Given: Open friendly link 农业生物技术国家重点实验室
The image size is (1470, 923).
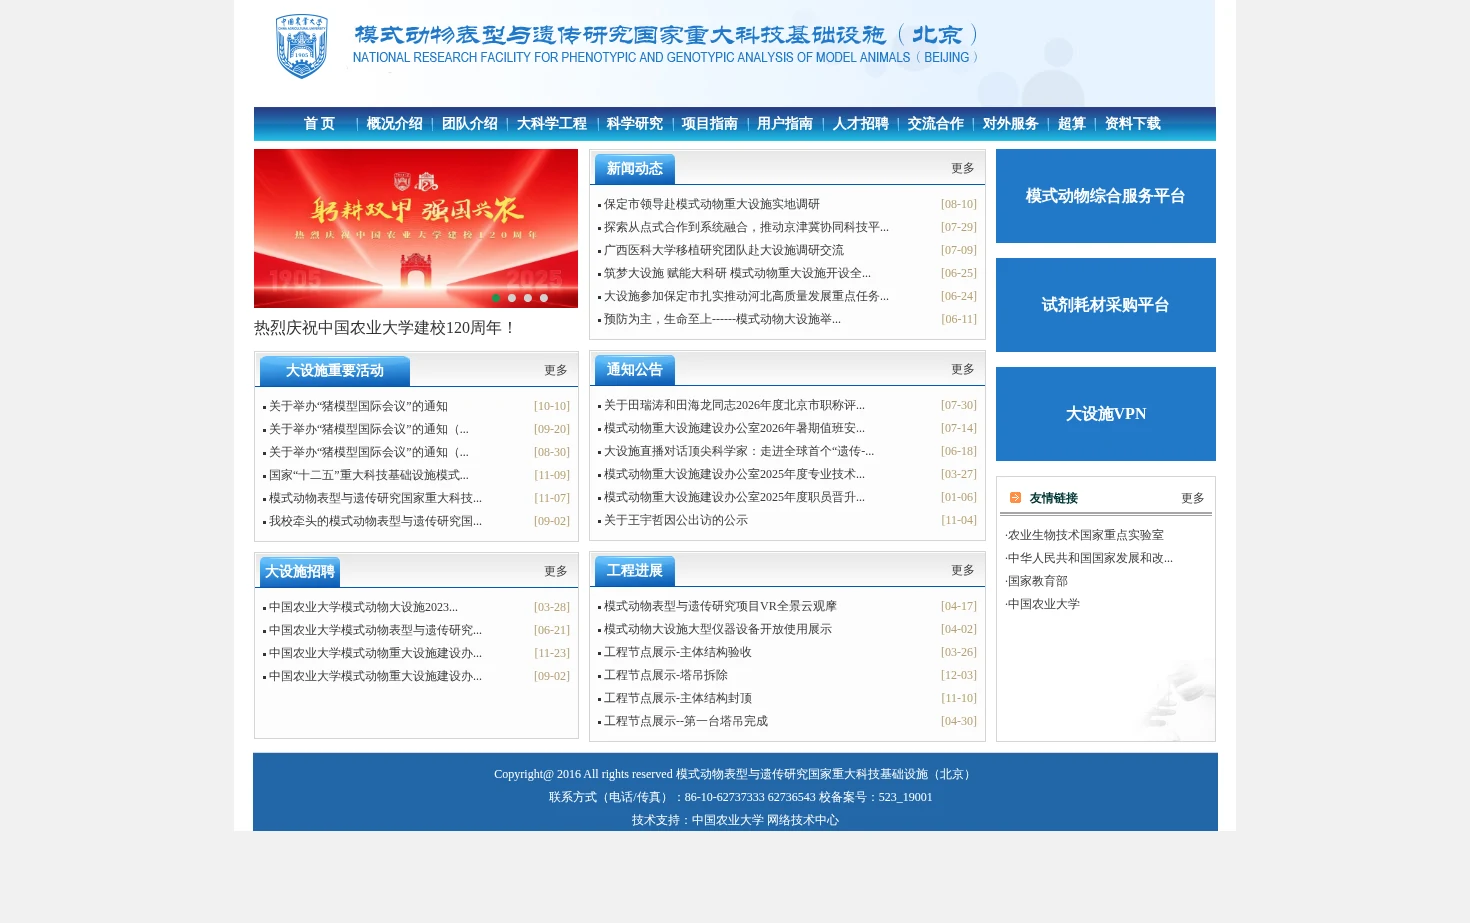Looking at the screenshot, I should coord(1085,535).
